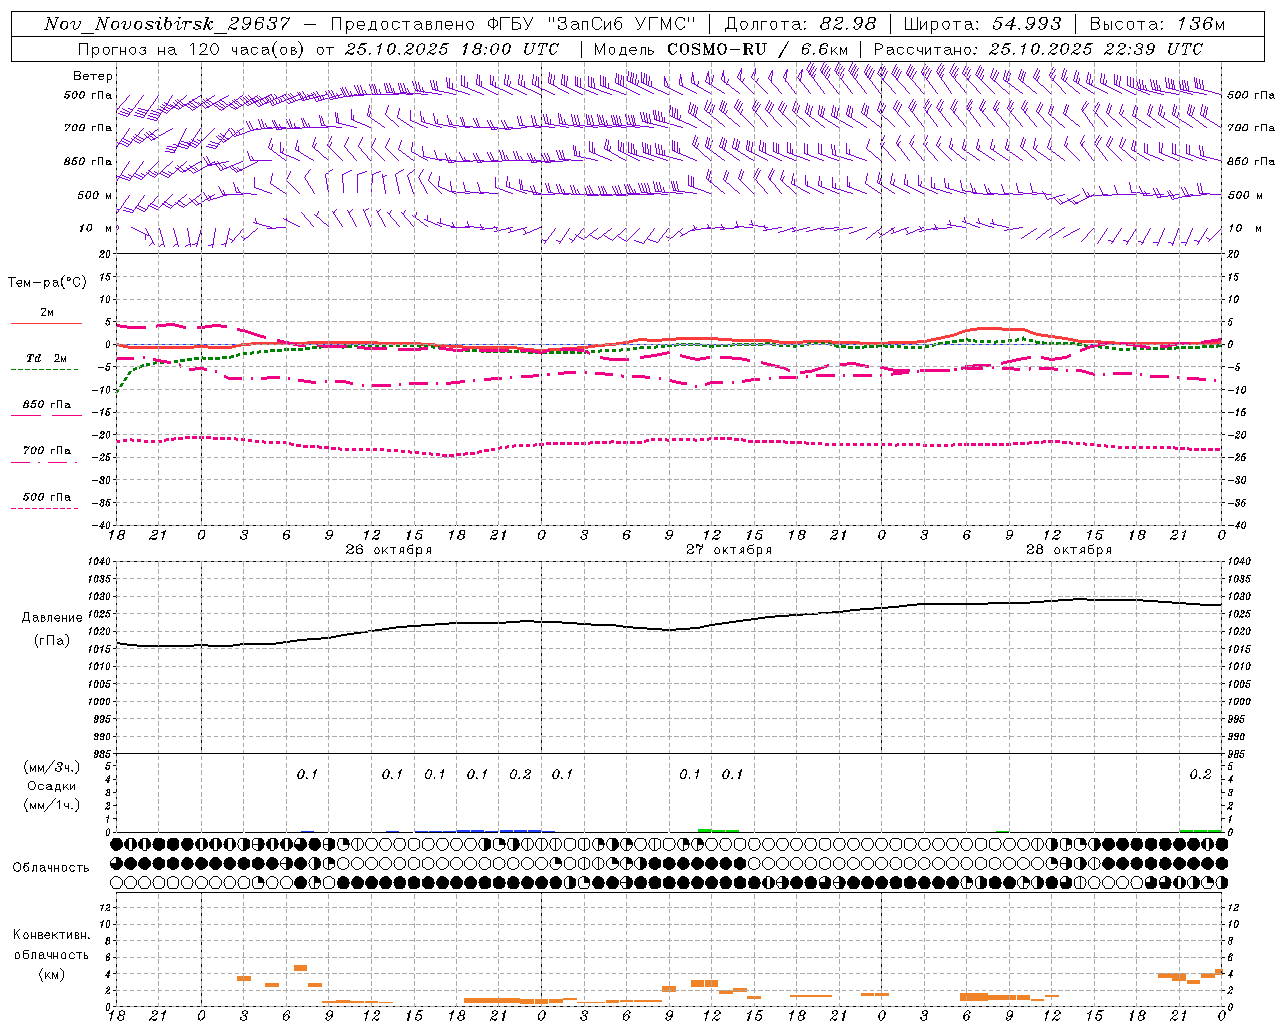Click the (мм/3ч.) unit label

52,767
